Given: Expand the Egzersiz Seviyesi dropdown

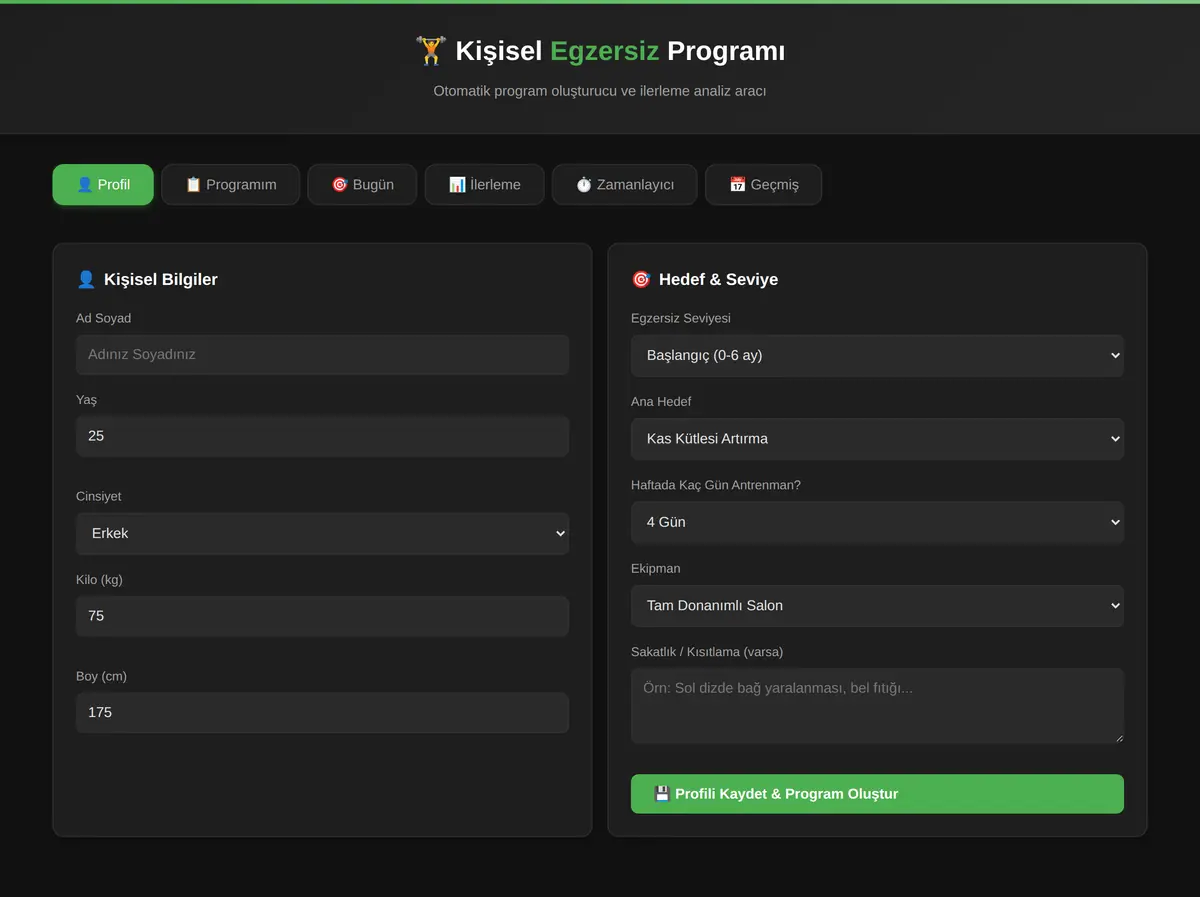Looking at the screenshot, I should pos(877,355).
